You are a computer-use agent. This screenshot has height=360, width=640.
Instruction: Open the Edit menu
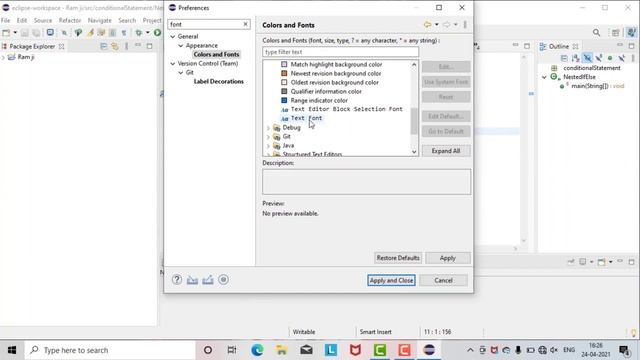[22, 20]
